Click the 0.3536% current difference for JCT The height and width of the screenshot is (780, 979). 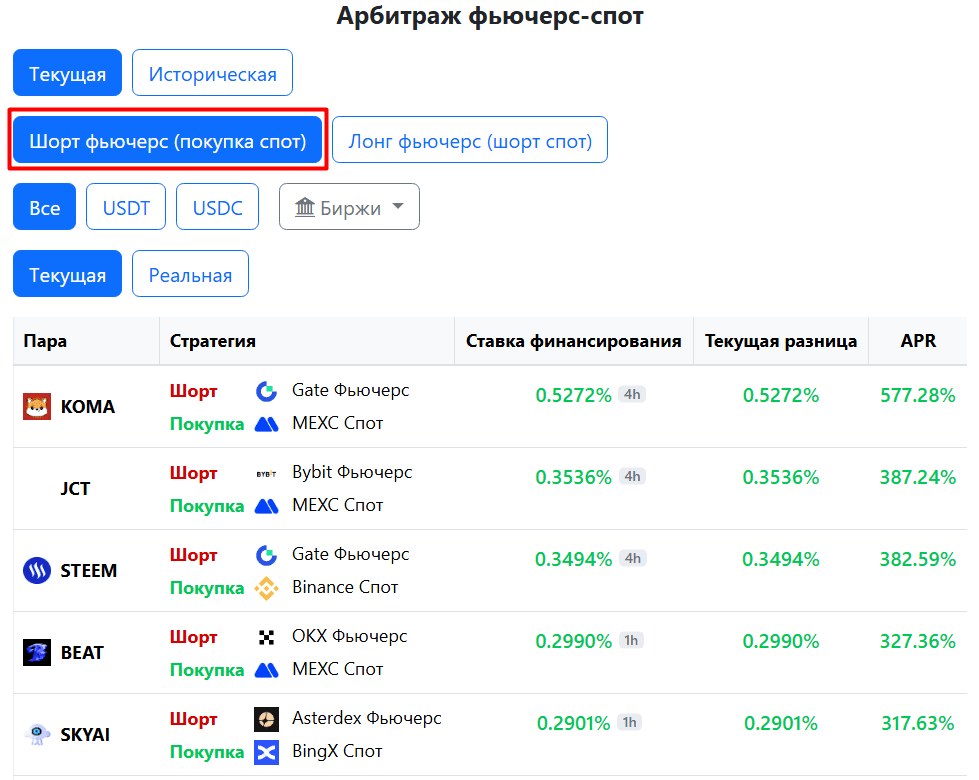781,477
